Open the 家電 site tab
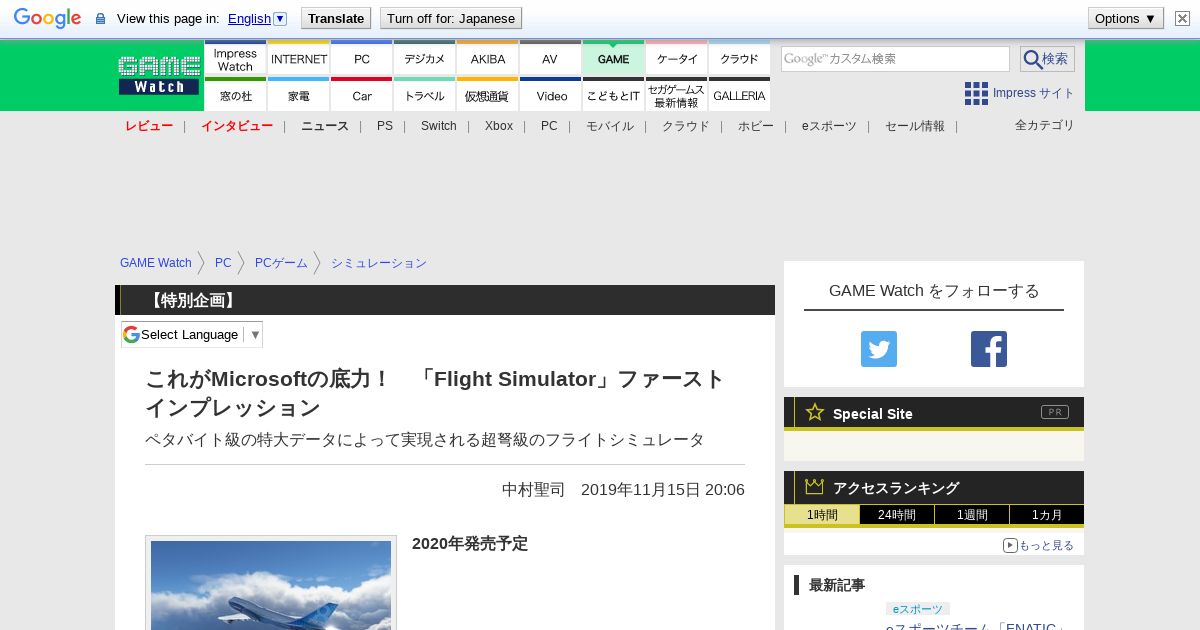Screen dimensions: 1200x630 [x=299, y=95]
